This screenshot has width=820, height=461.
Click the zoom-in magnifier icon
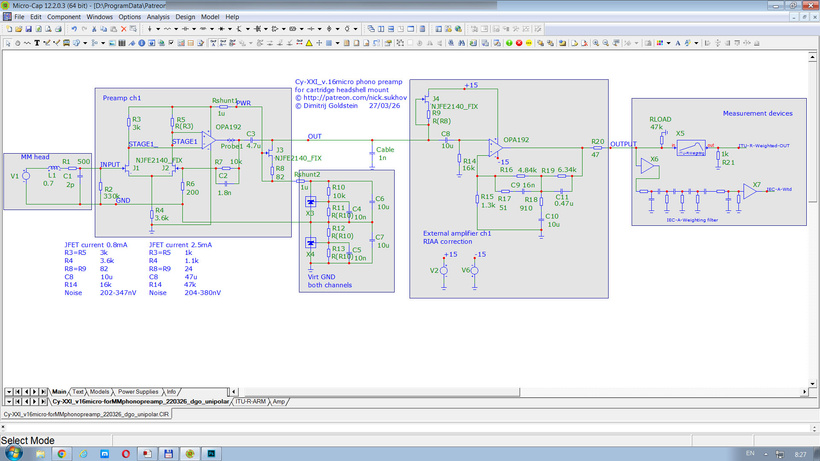(596, 43)
